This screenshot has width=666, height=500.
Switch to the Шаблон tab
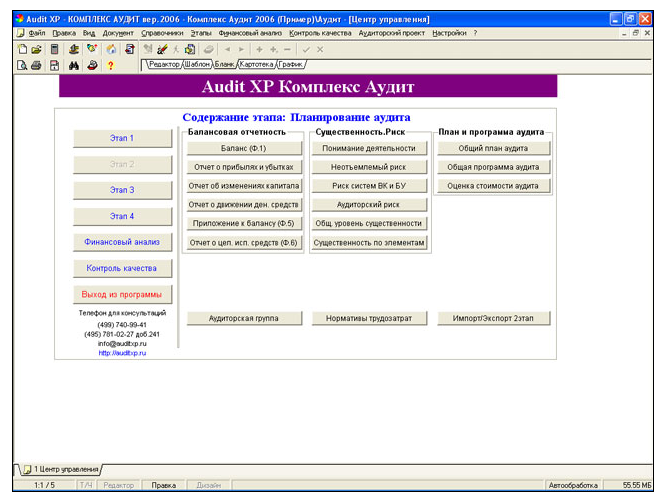tap(197, 64)
